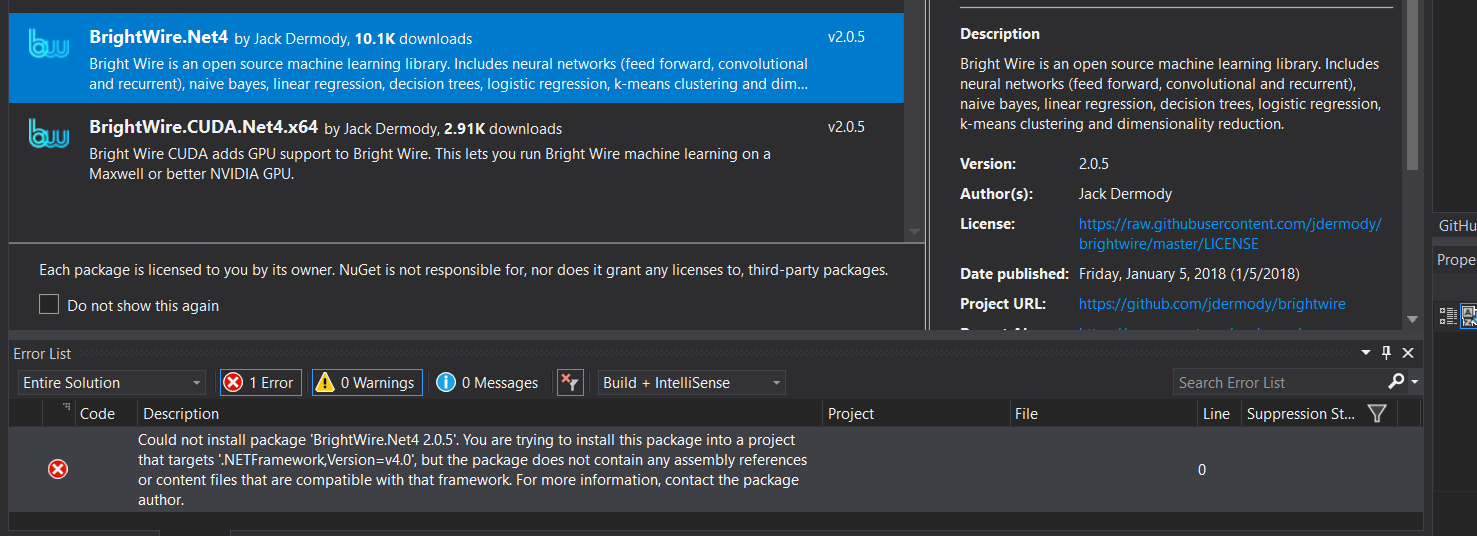Screen dimensions: 1477x536
Task: Click the v2.0.5 version of BrightWire.Net4
Action: point(846,37)
